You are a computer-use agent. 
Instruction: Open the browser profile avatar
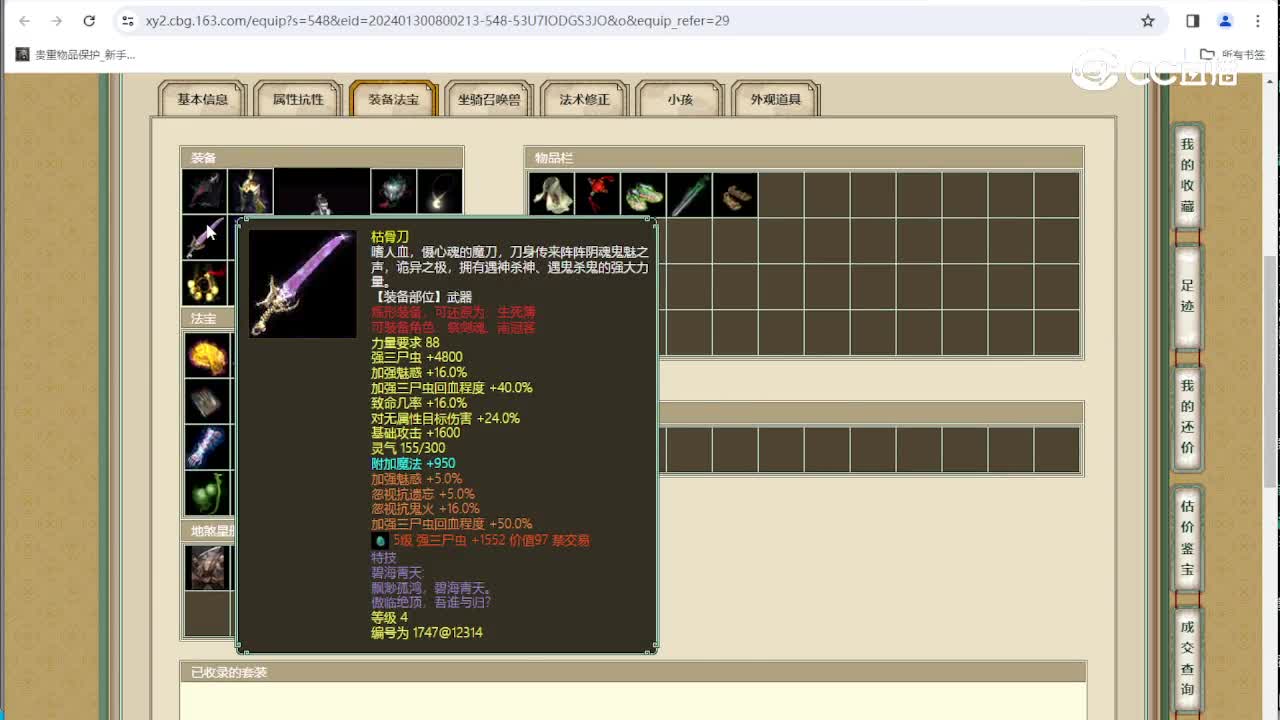click(1225, 20)
